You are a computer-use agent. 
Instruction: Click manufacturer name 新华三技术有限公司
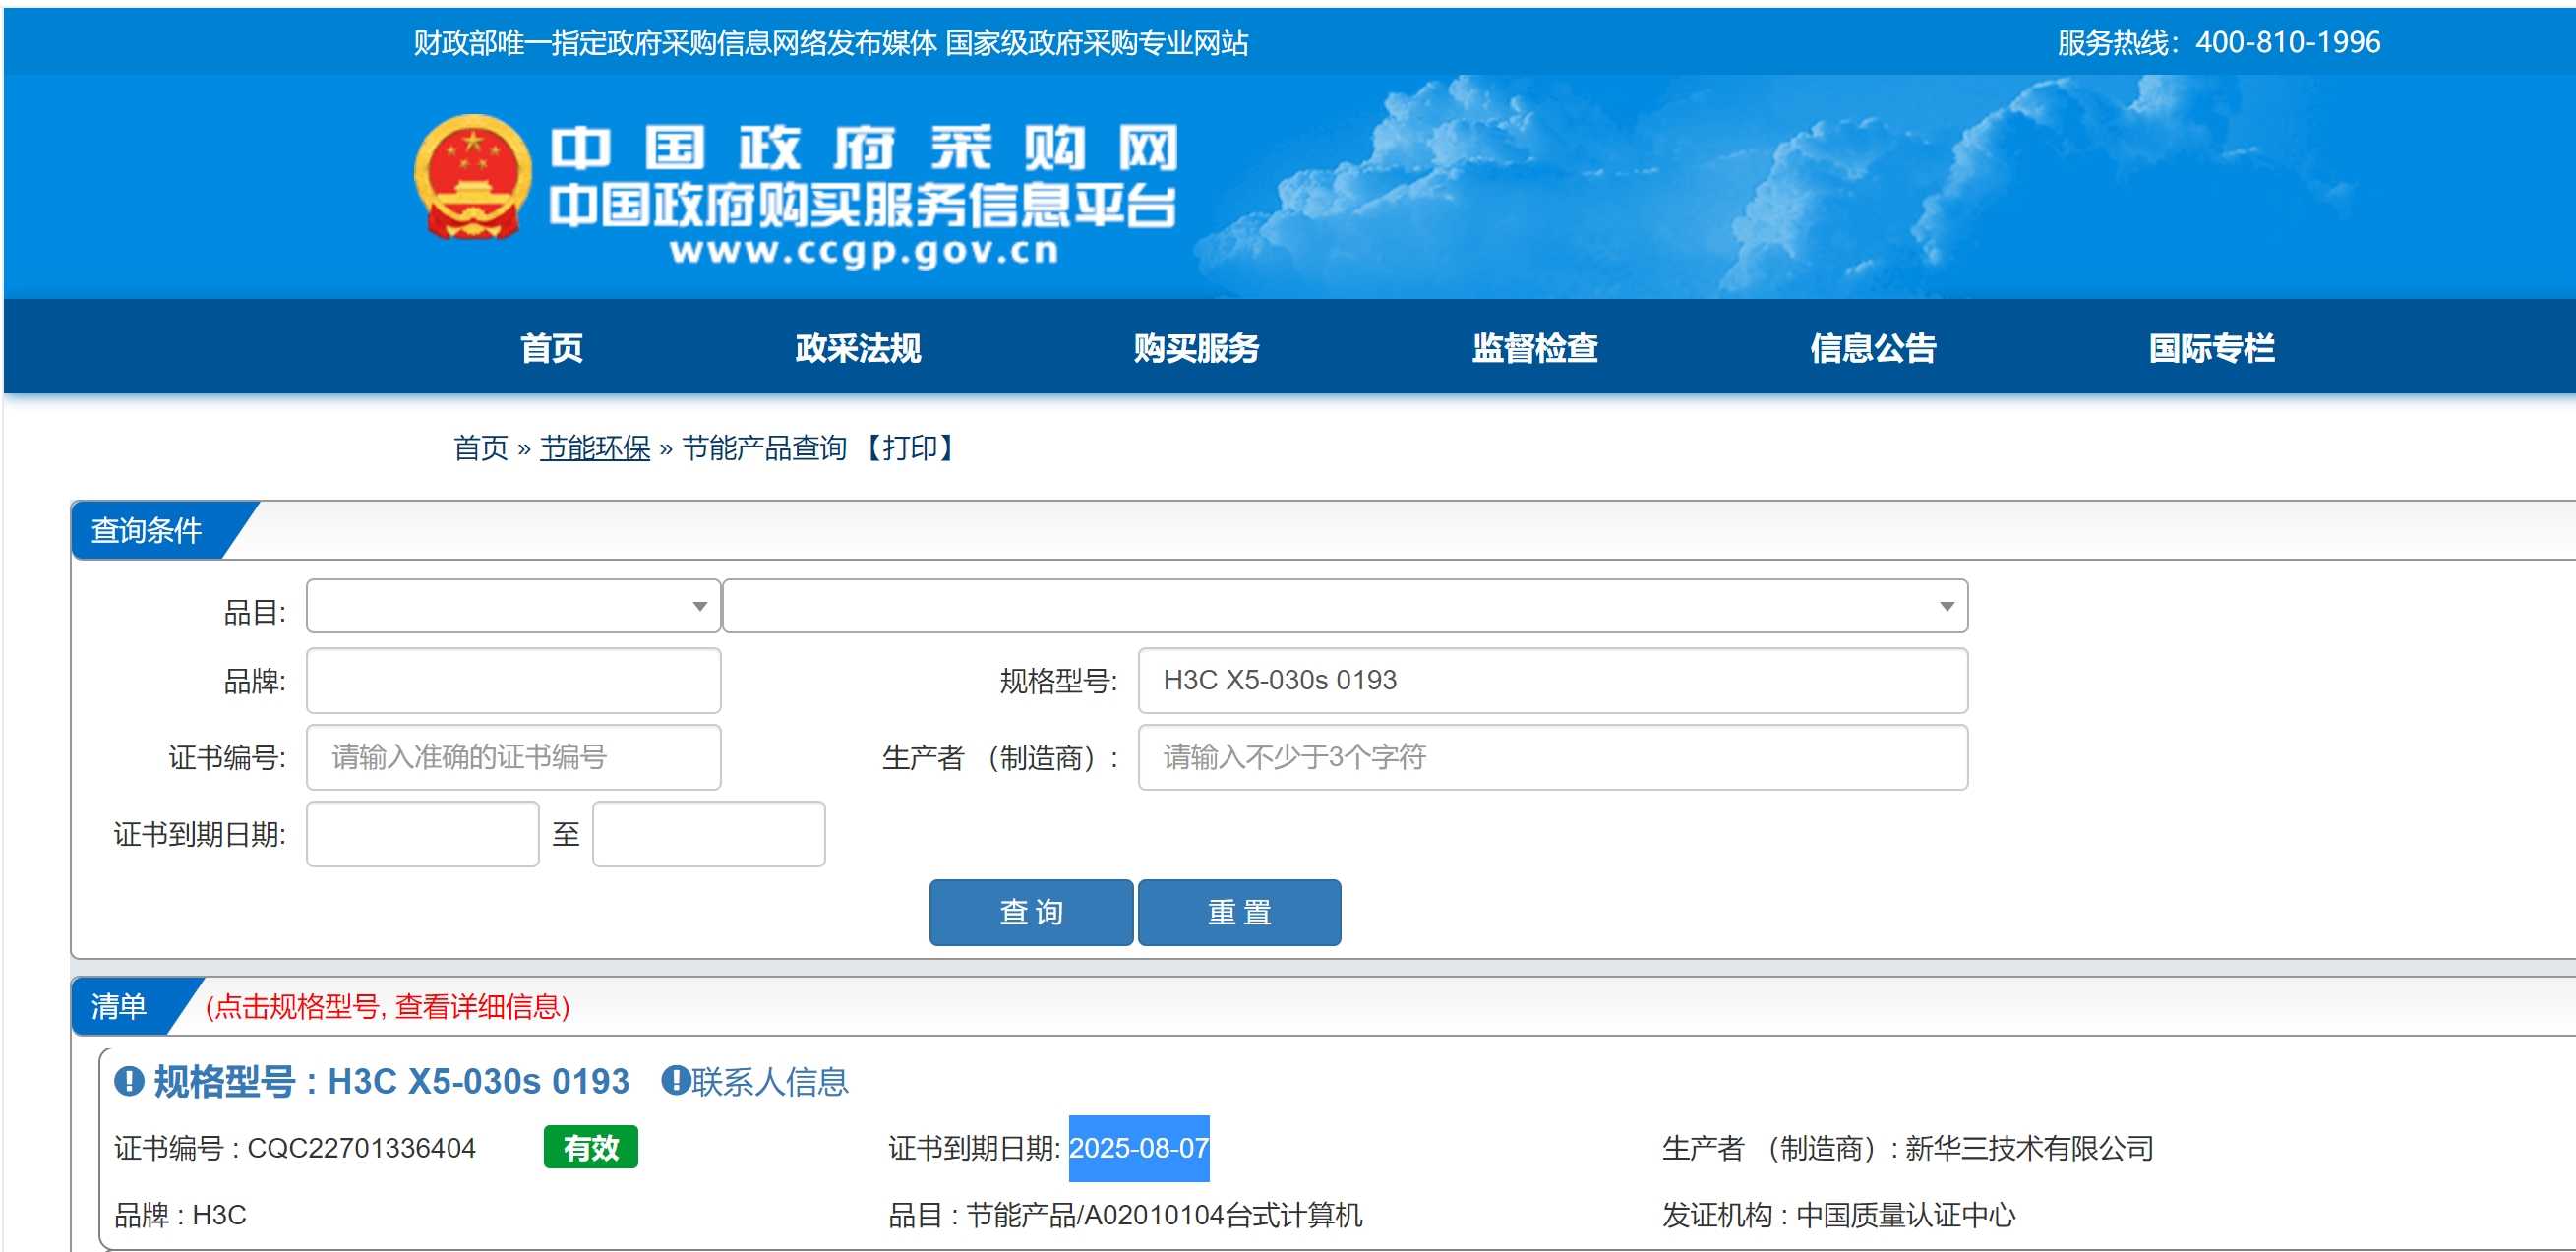2029,1148
